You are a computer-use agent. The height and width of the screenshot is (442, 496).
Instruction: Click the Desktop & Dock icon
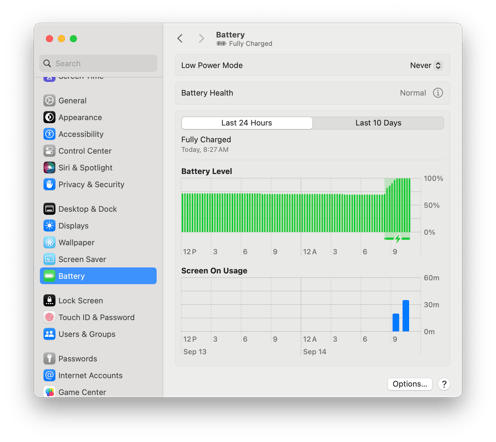[x=49, y=209]
